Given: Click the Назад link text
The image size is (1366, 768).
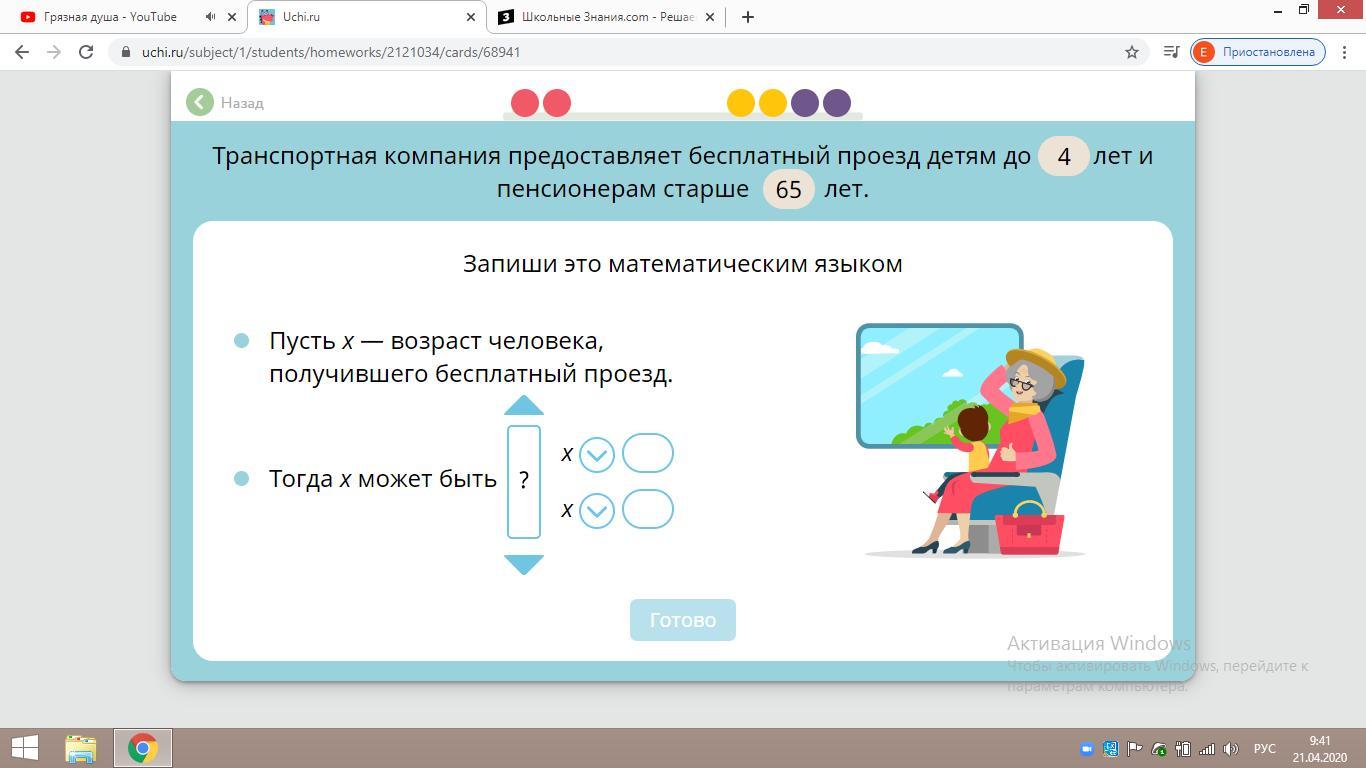Looking at the screenshot, I should click(242, 103).
